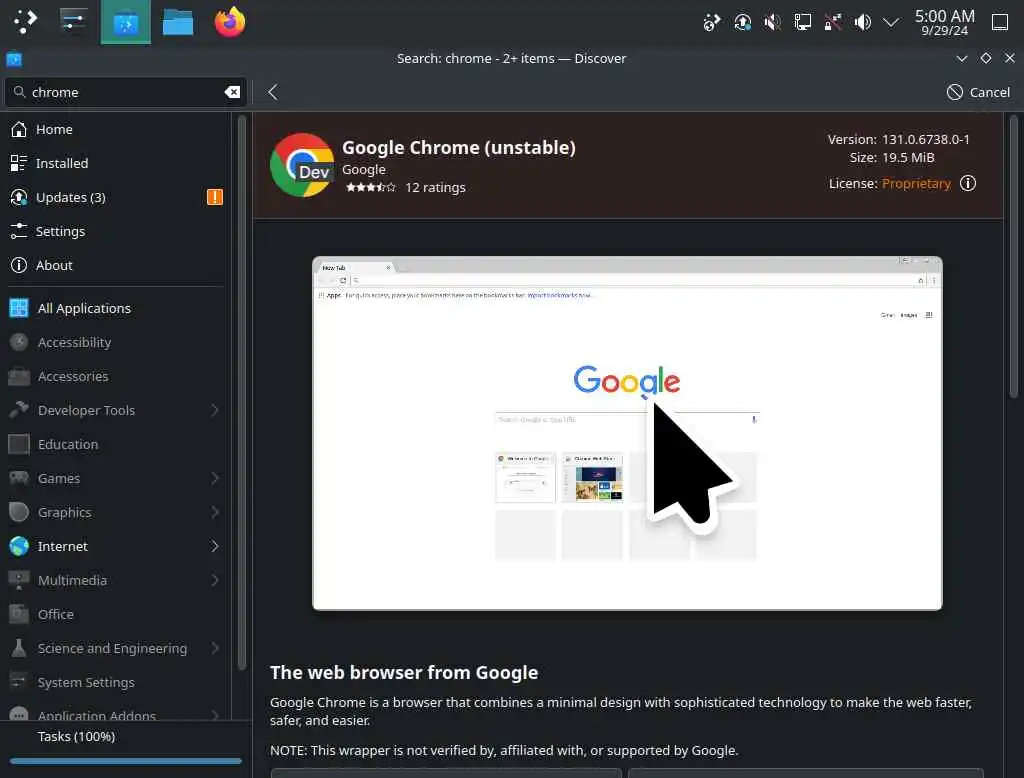Image resolution: width=1024 pixels, height=778 pixels.
Task: Cancel the current installation
Action: (x=978, y=92)
